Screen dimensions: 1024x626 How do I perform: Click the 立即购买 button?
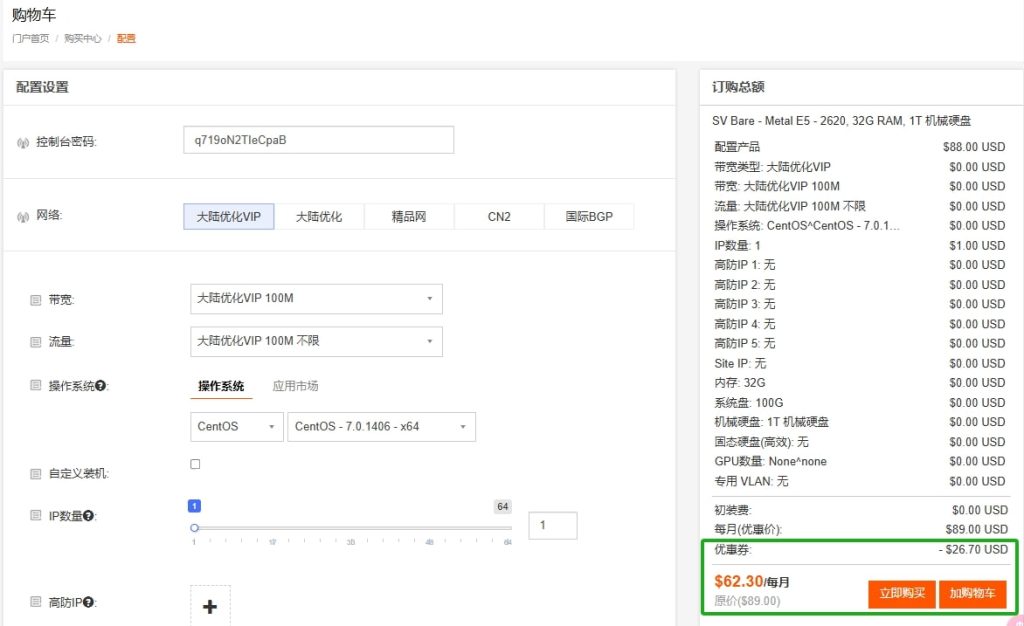(901, 593)
